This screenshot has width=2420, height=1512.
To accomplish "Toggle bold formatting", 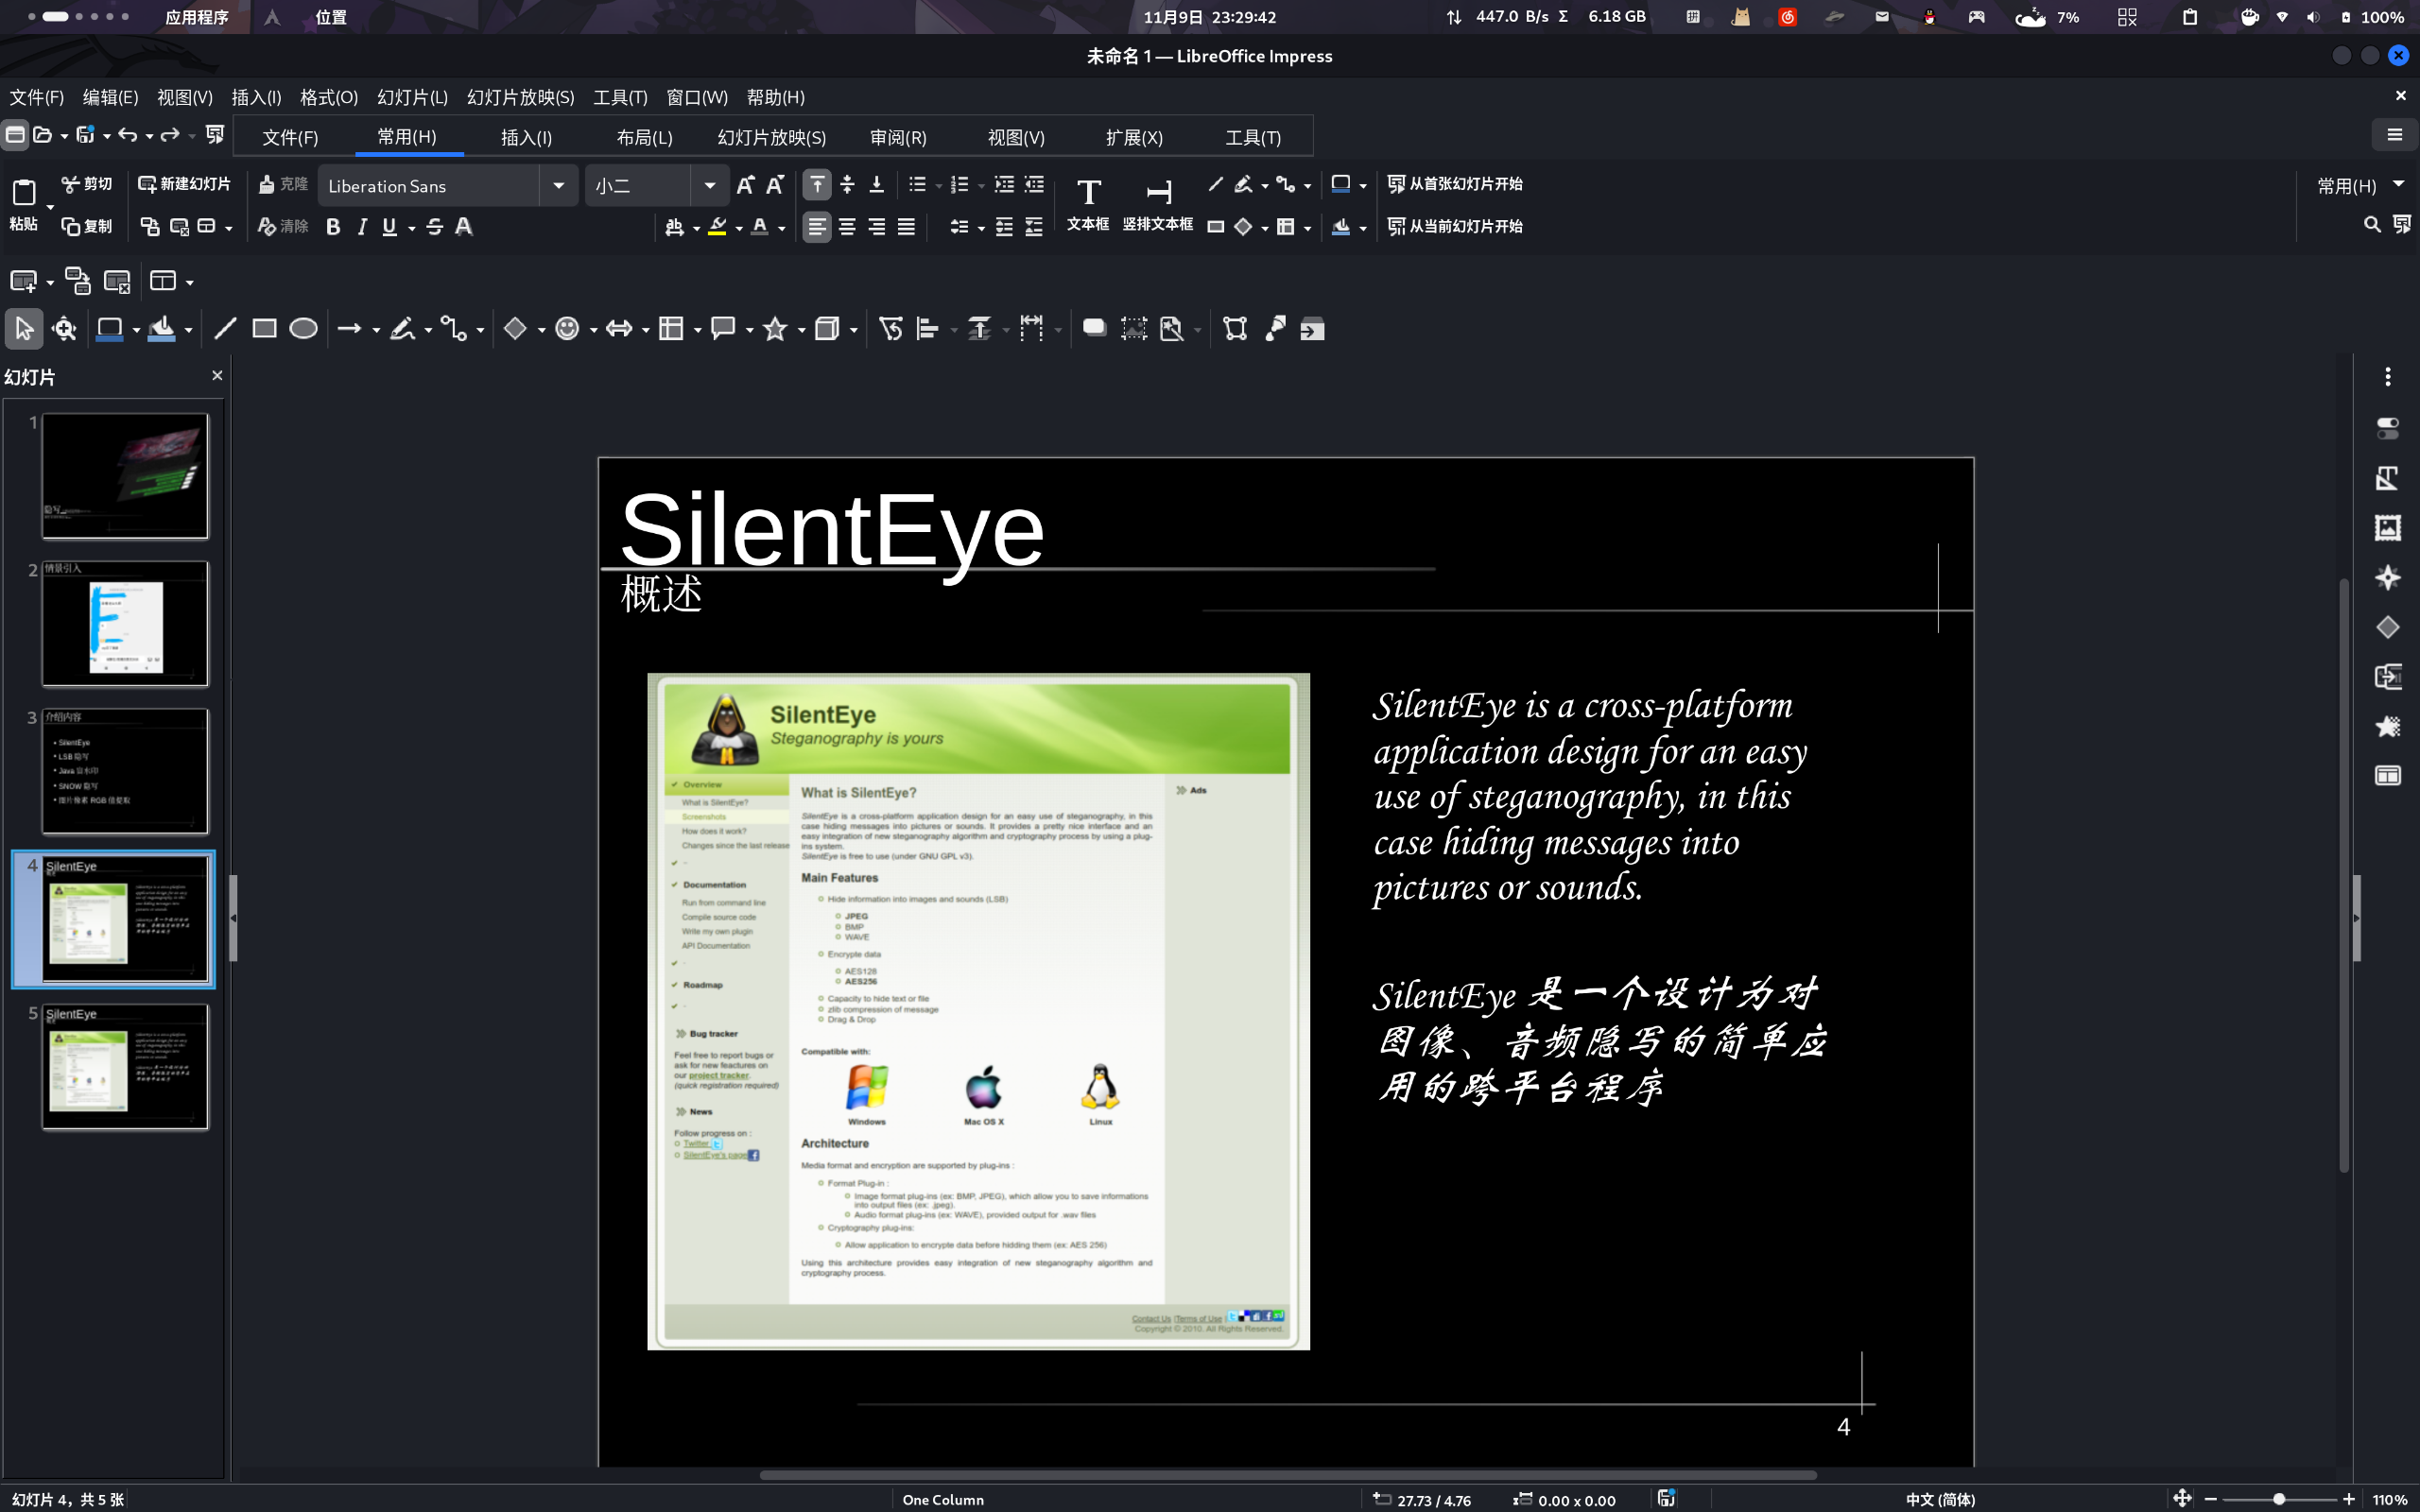I will pyautogui.click(x=333, y=227).
